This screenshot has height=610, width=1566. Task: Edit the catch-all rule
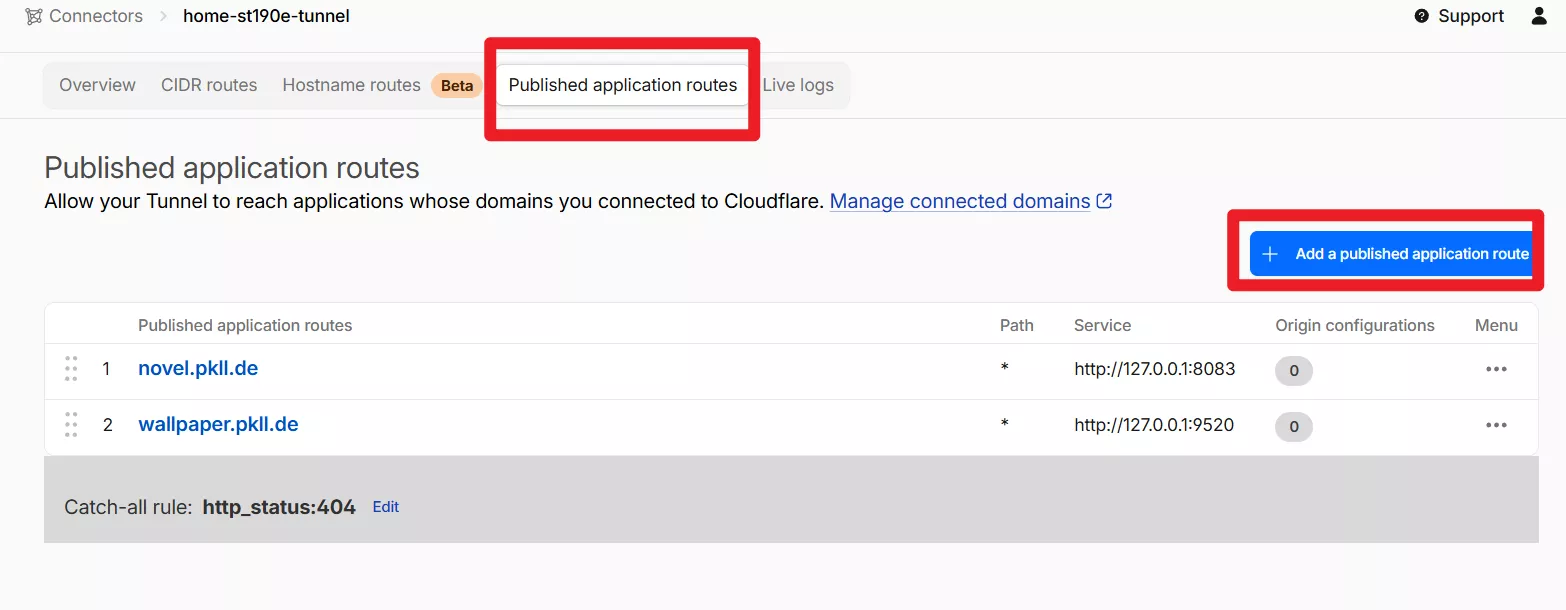point(386,507)
